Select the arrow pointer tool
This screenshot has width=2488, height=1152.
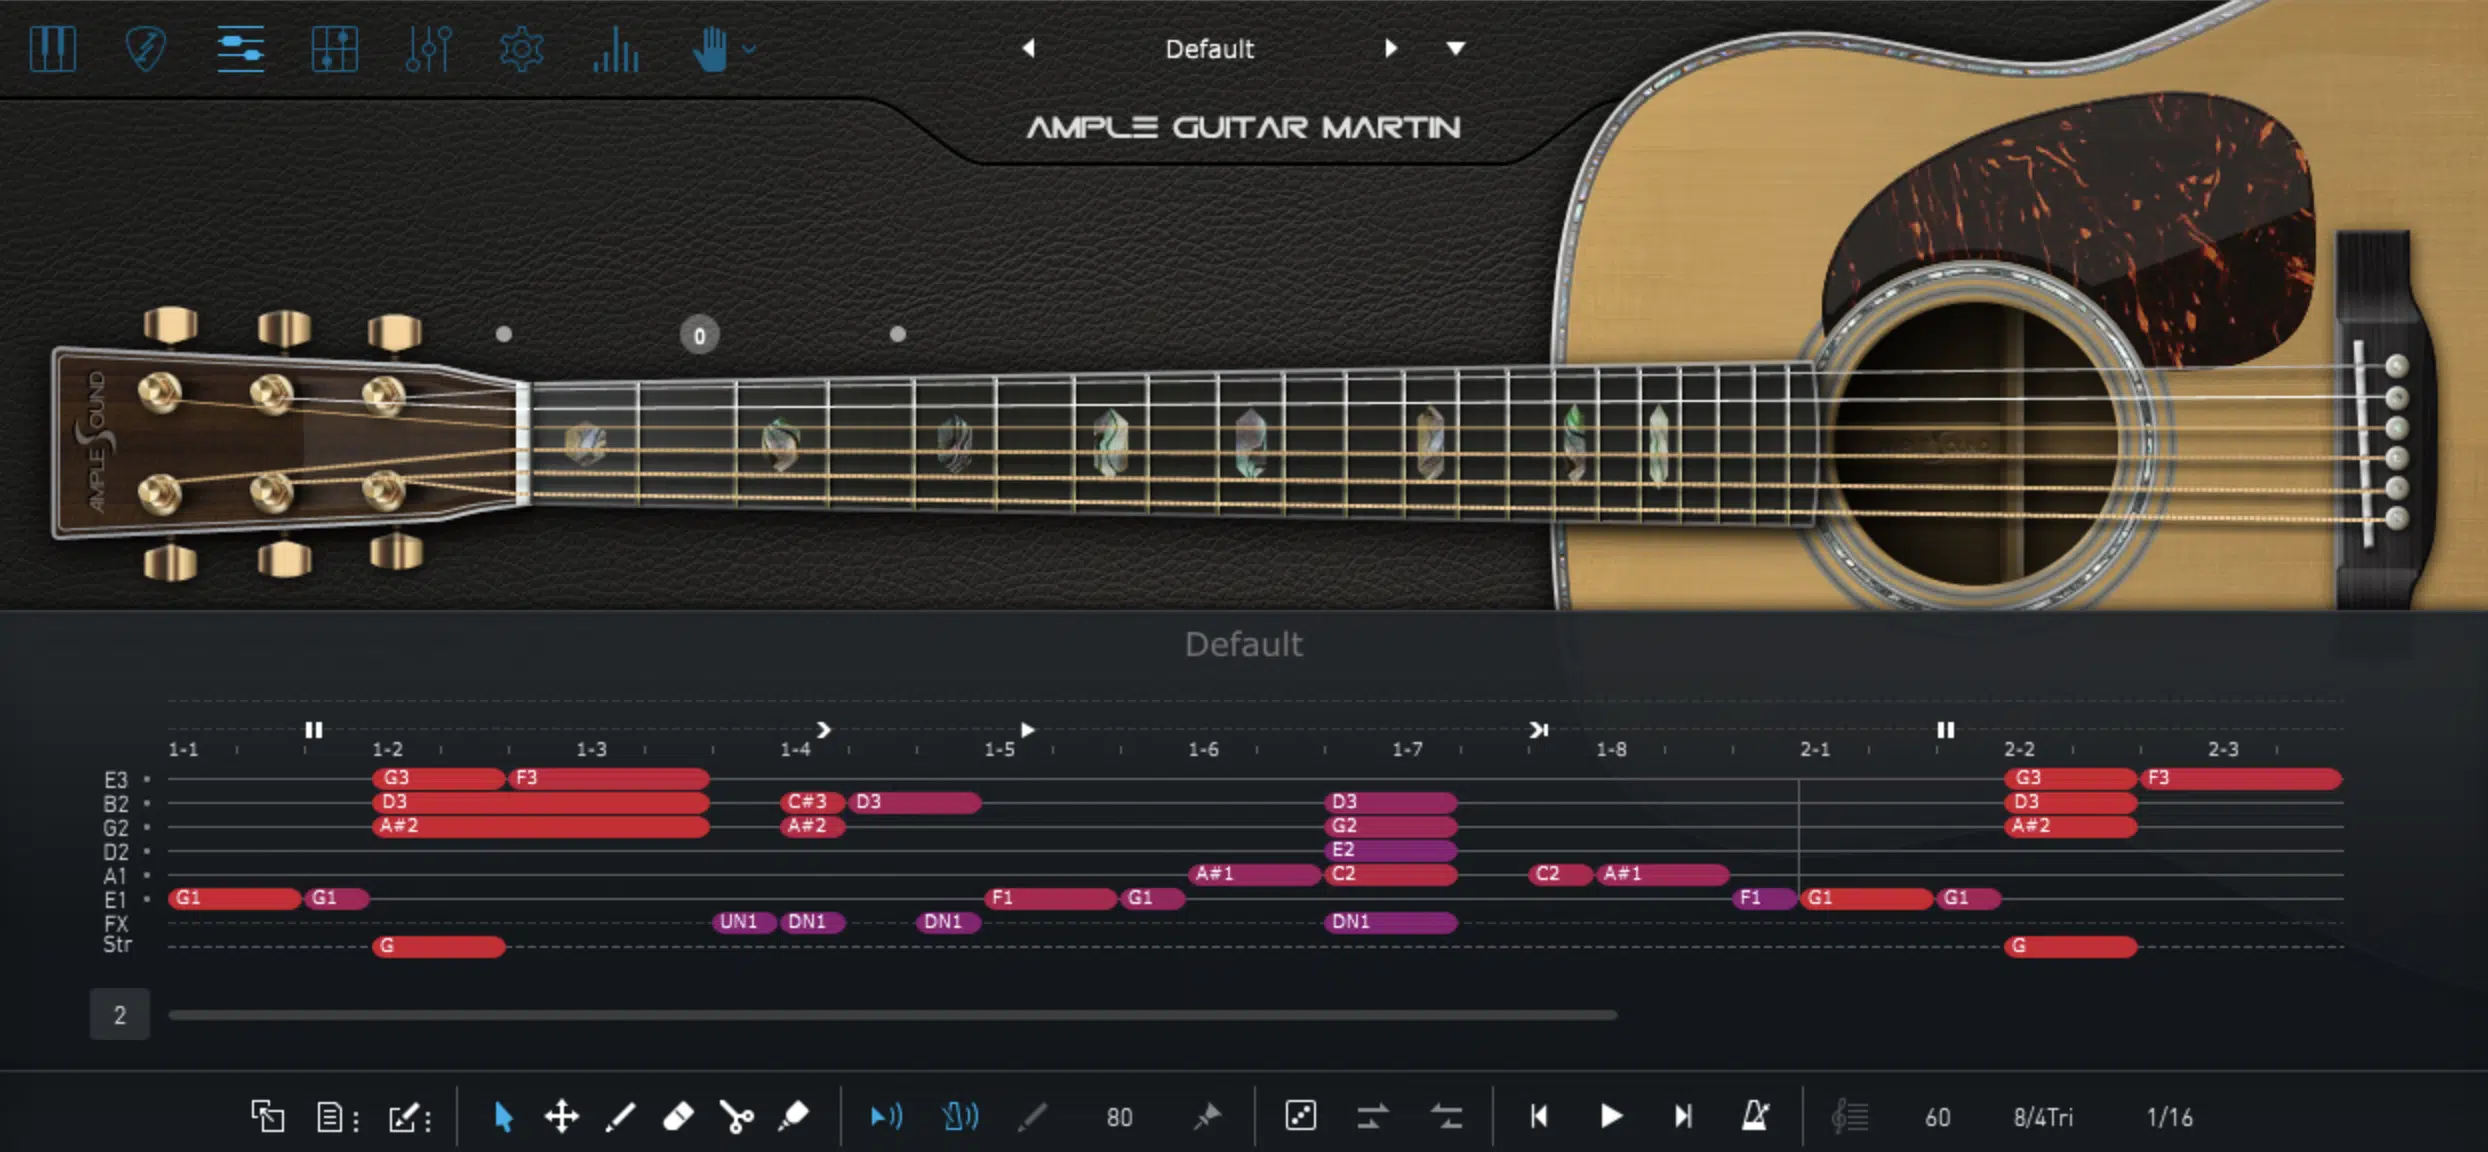coord(503,1116)
